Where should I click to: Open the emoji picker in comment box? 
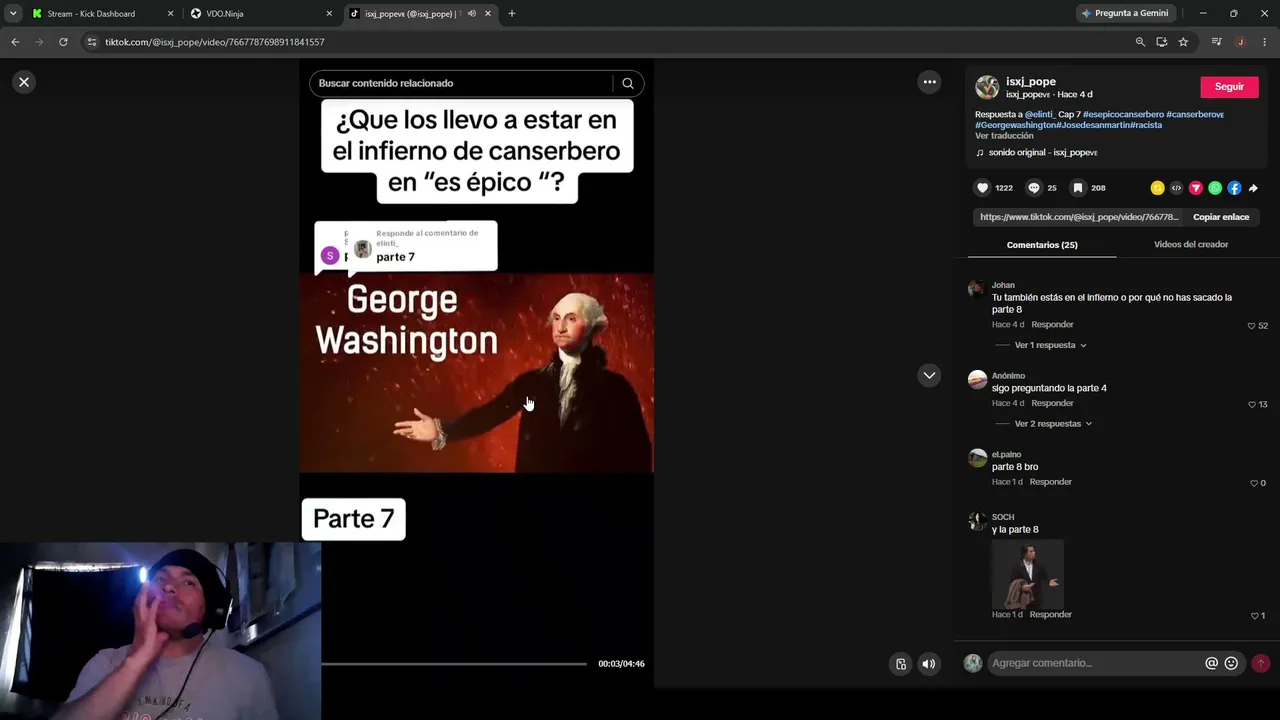point(1231,663)
